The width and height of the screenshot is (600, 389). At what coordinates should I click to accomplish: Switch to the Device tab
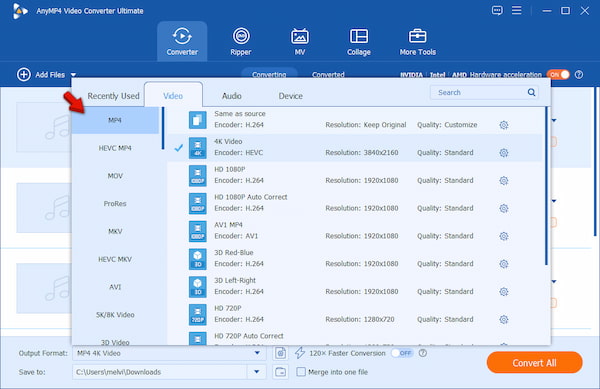(x=290, y=96)
